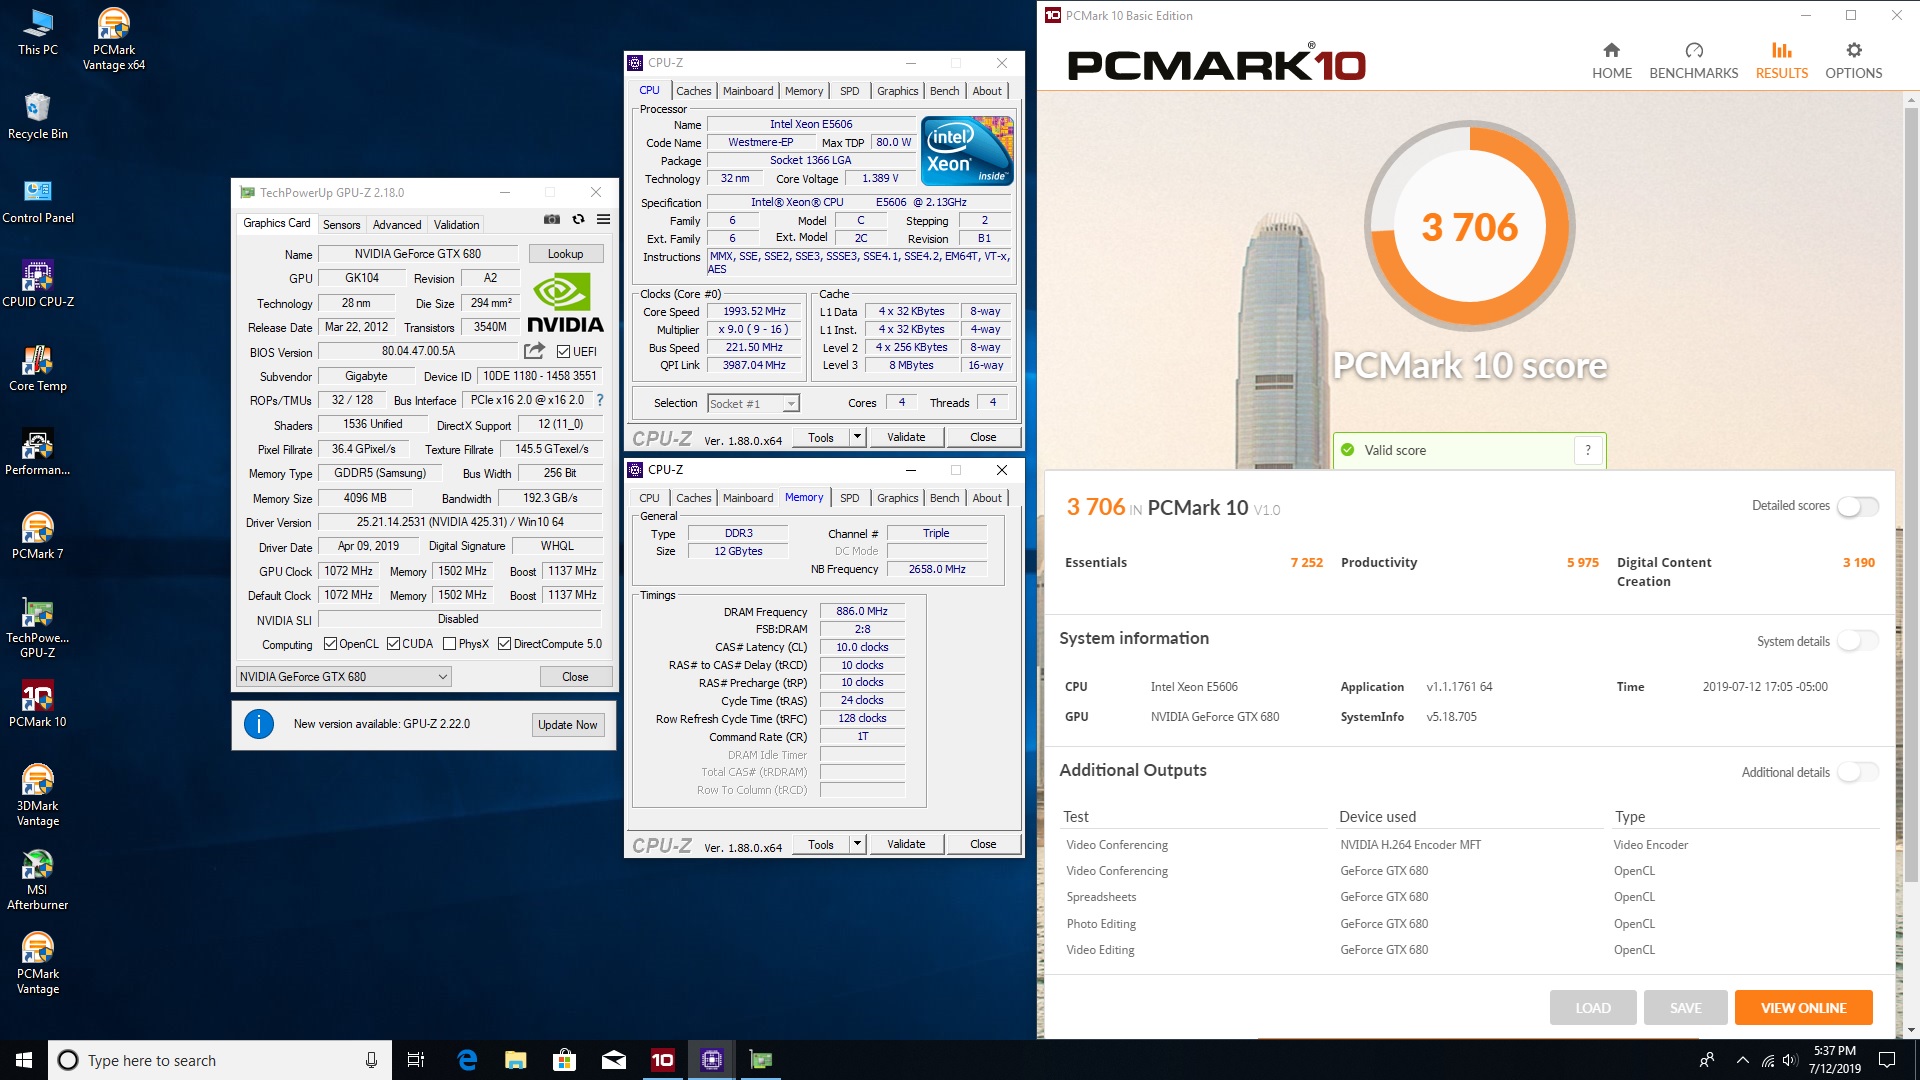Viewport: 1920px width, 1080px height.
Task: Open Tools dropdown arrow in upper CPU-Z
Action: (857, 437)
